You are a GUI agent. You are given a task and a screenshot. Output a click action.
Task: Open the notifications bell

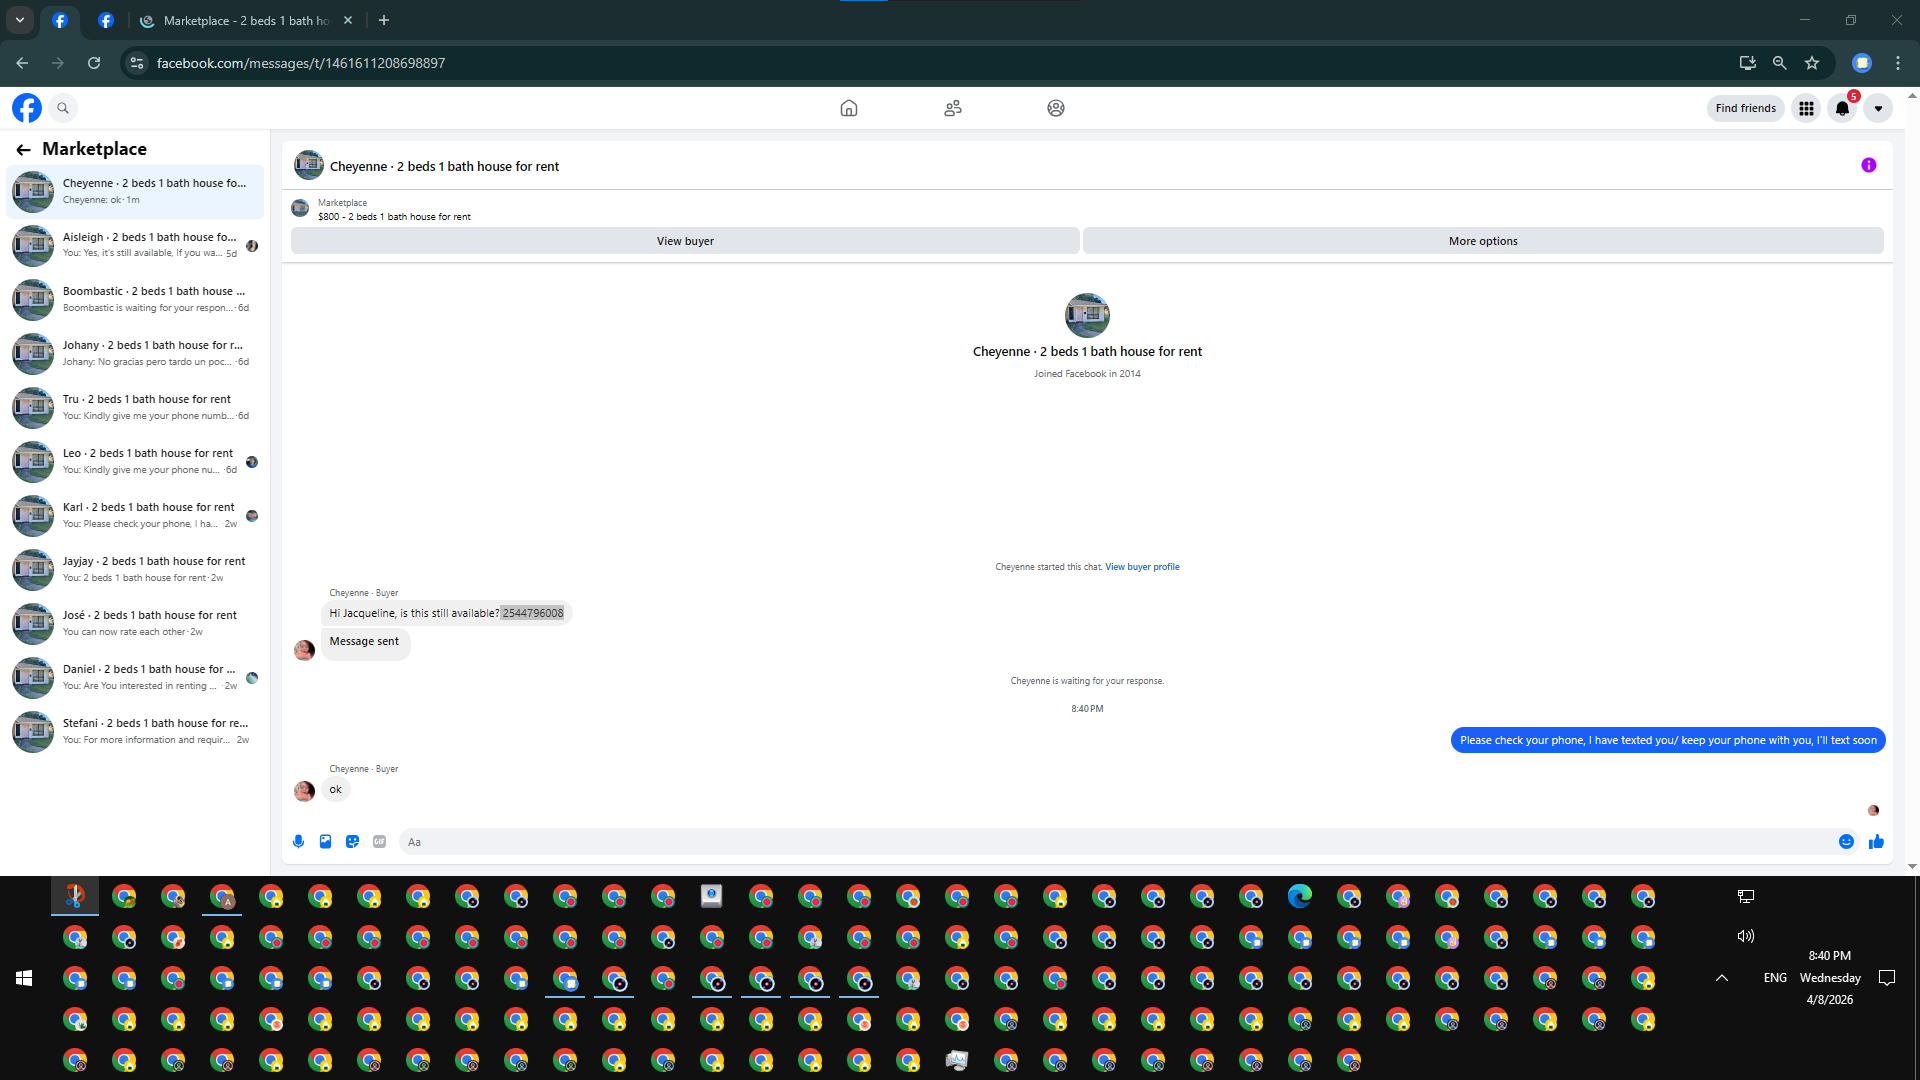pos(1842,109)
